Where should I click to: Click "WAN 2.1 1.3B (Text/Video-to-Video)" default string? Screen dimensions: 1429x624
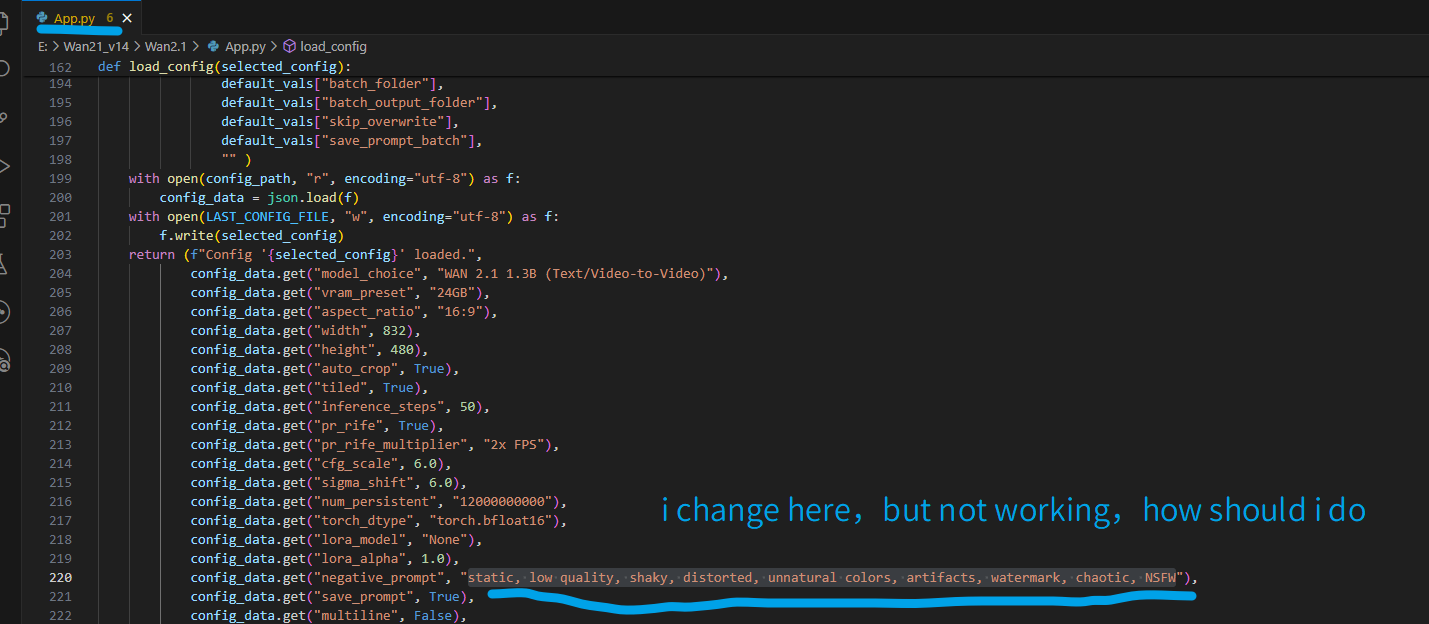[577, 274]
